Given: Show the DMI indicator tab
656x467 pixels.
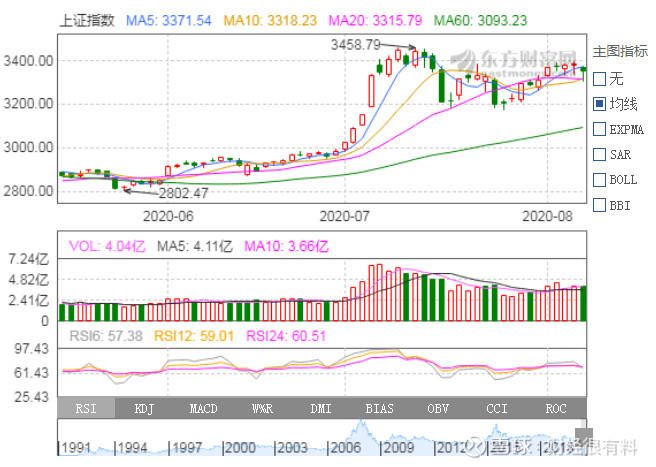Looking at the screenshot, I should tap(321, 409).
